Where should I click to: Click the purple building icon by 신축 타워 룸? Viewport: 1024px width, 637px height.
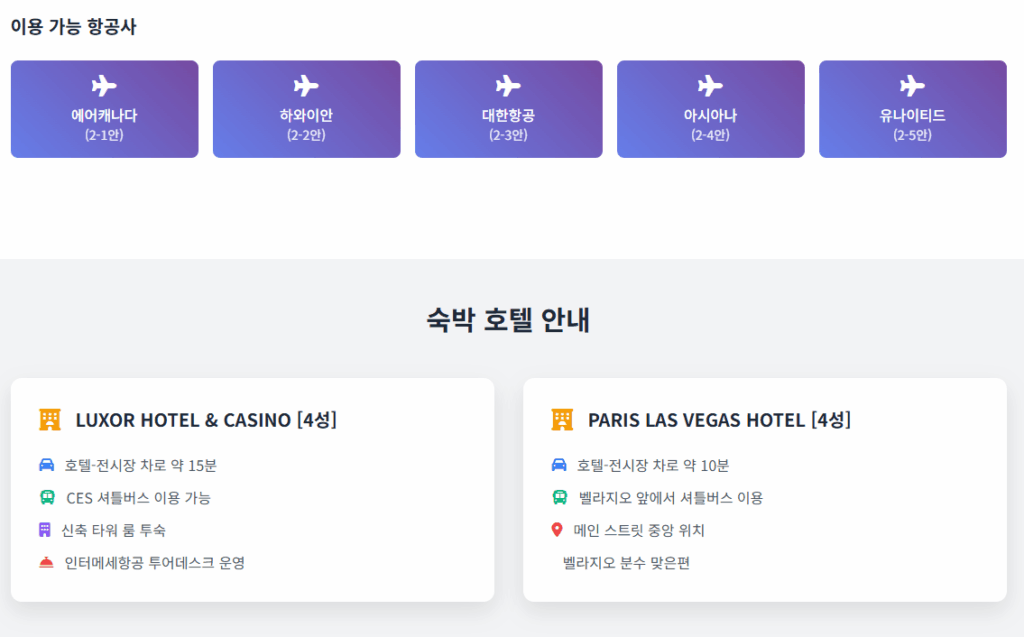(x=44, y=529)
